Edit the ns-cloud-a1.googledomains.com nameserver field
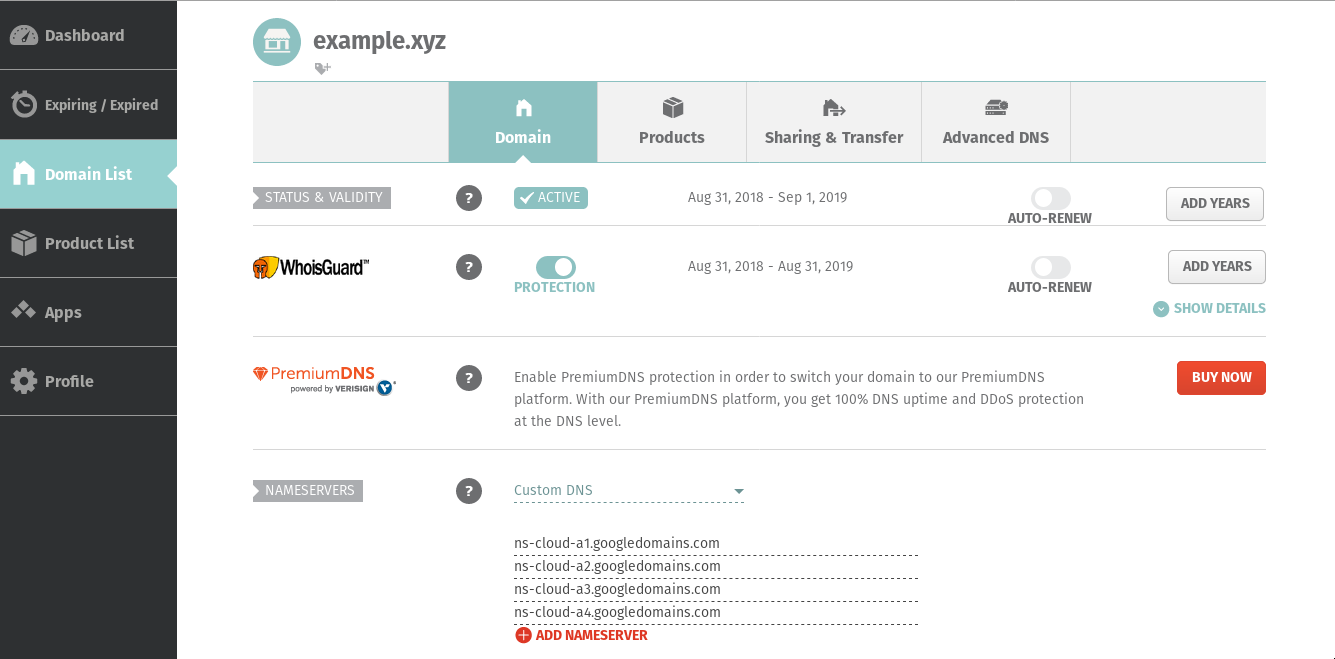The height and width of the screenshot is (659, 1335). click(715, 544)
